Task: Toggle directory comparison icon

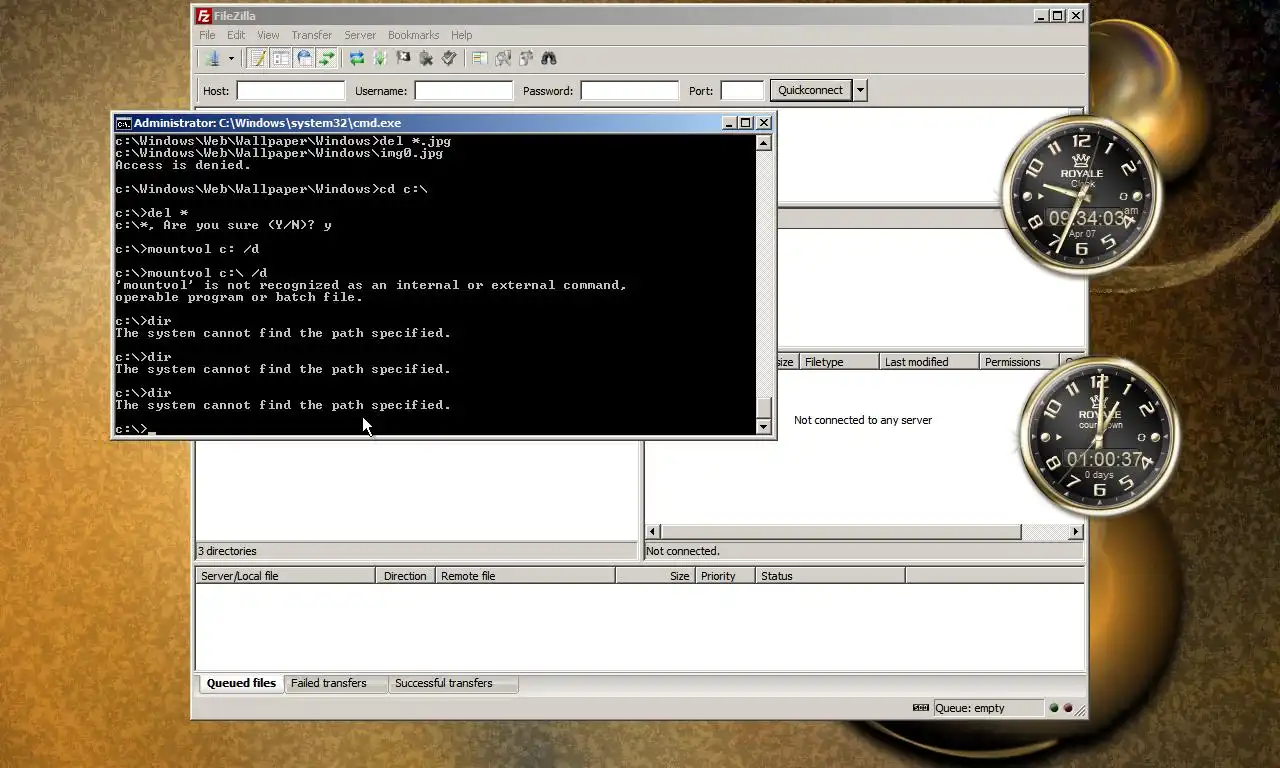Action: (503, 59)
